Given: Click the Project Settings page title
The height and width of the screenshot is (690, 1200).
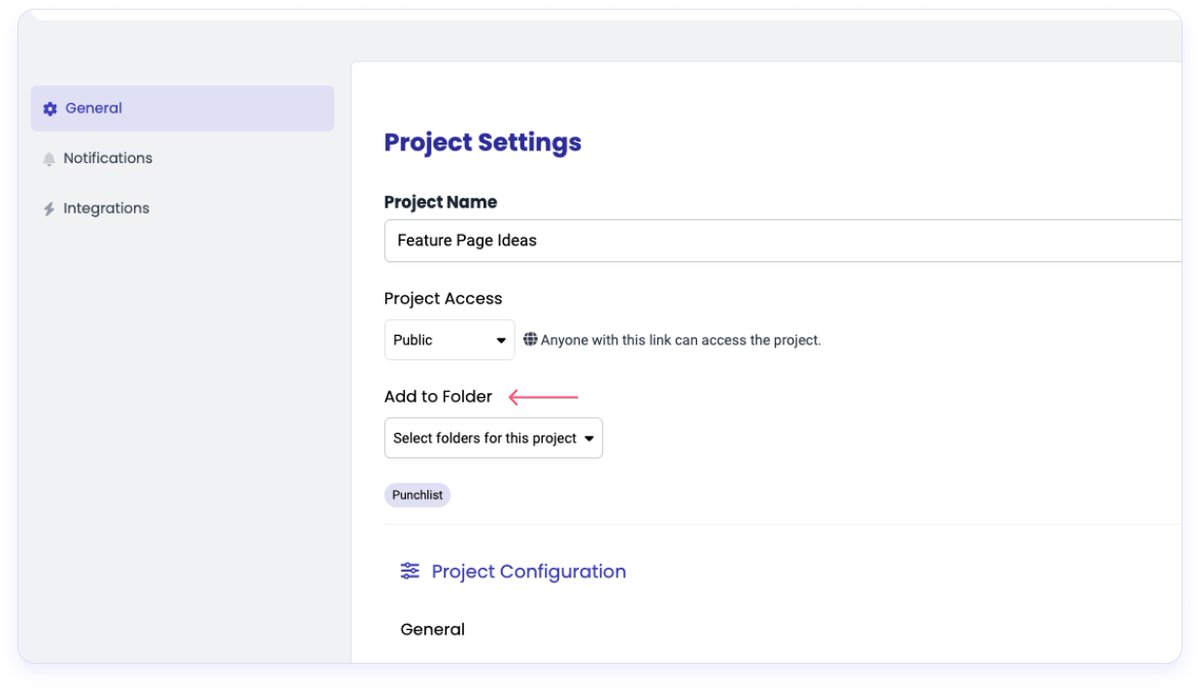Looking at the screenshot, I should pyautogui.click(x=482, y=142).
